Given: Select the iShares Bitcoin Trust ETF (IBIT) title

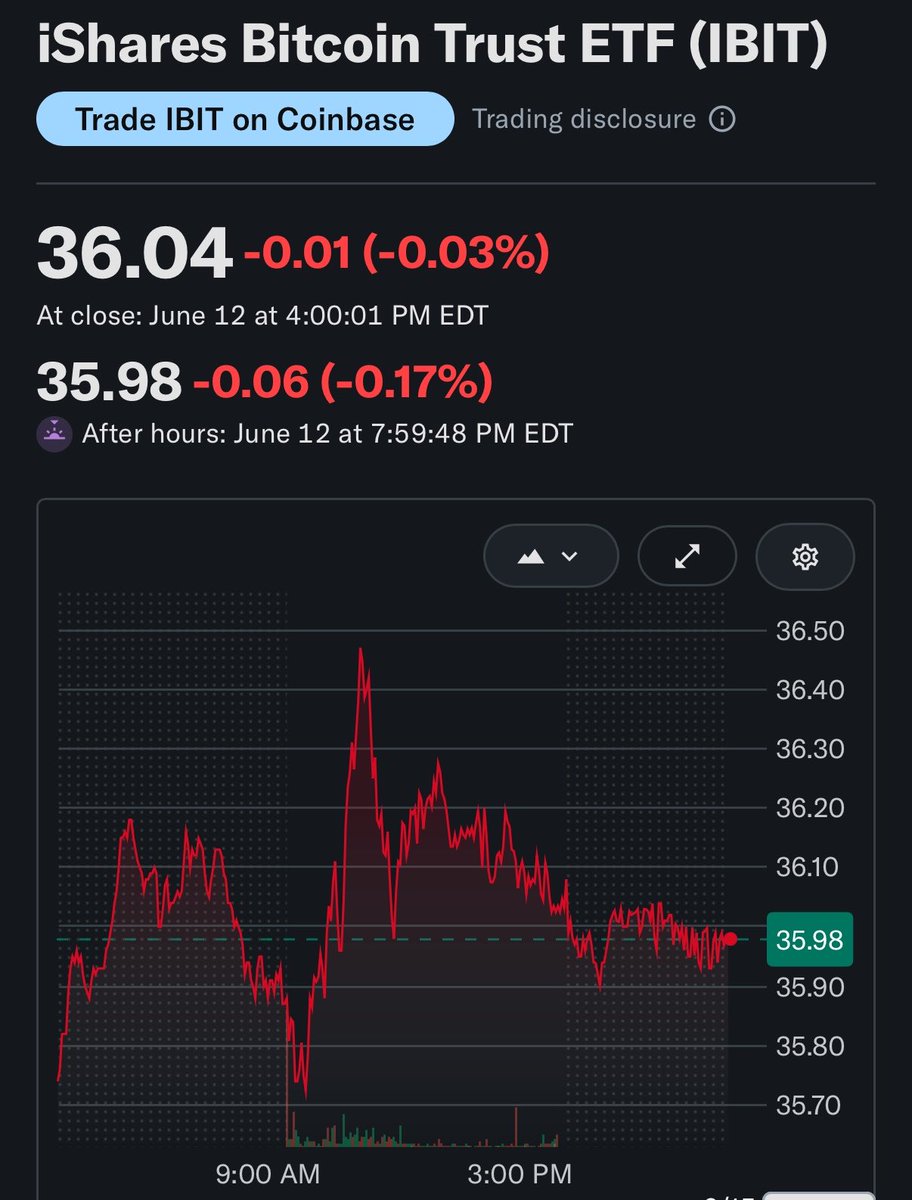Looking at the screenshot, I should 432,43.
